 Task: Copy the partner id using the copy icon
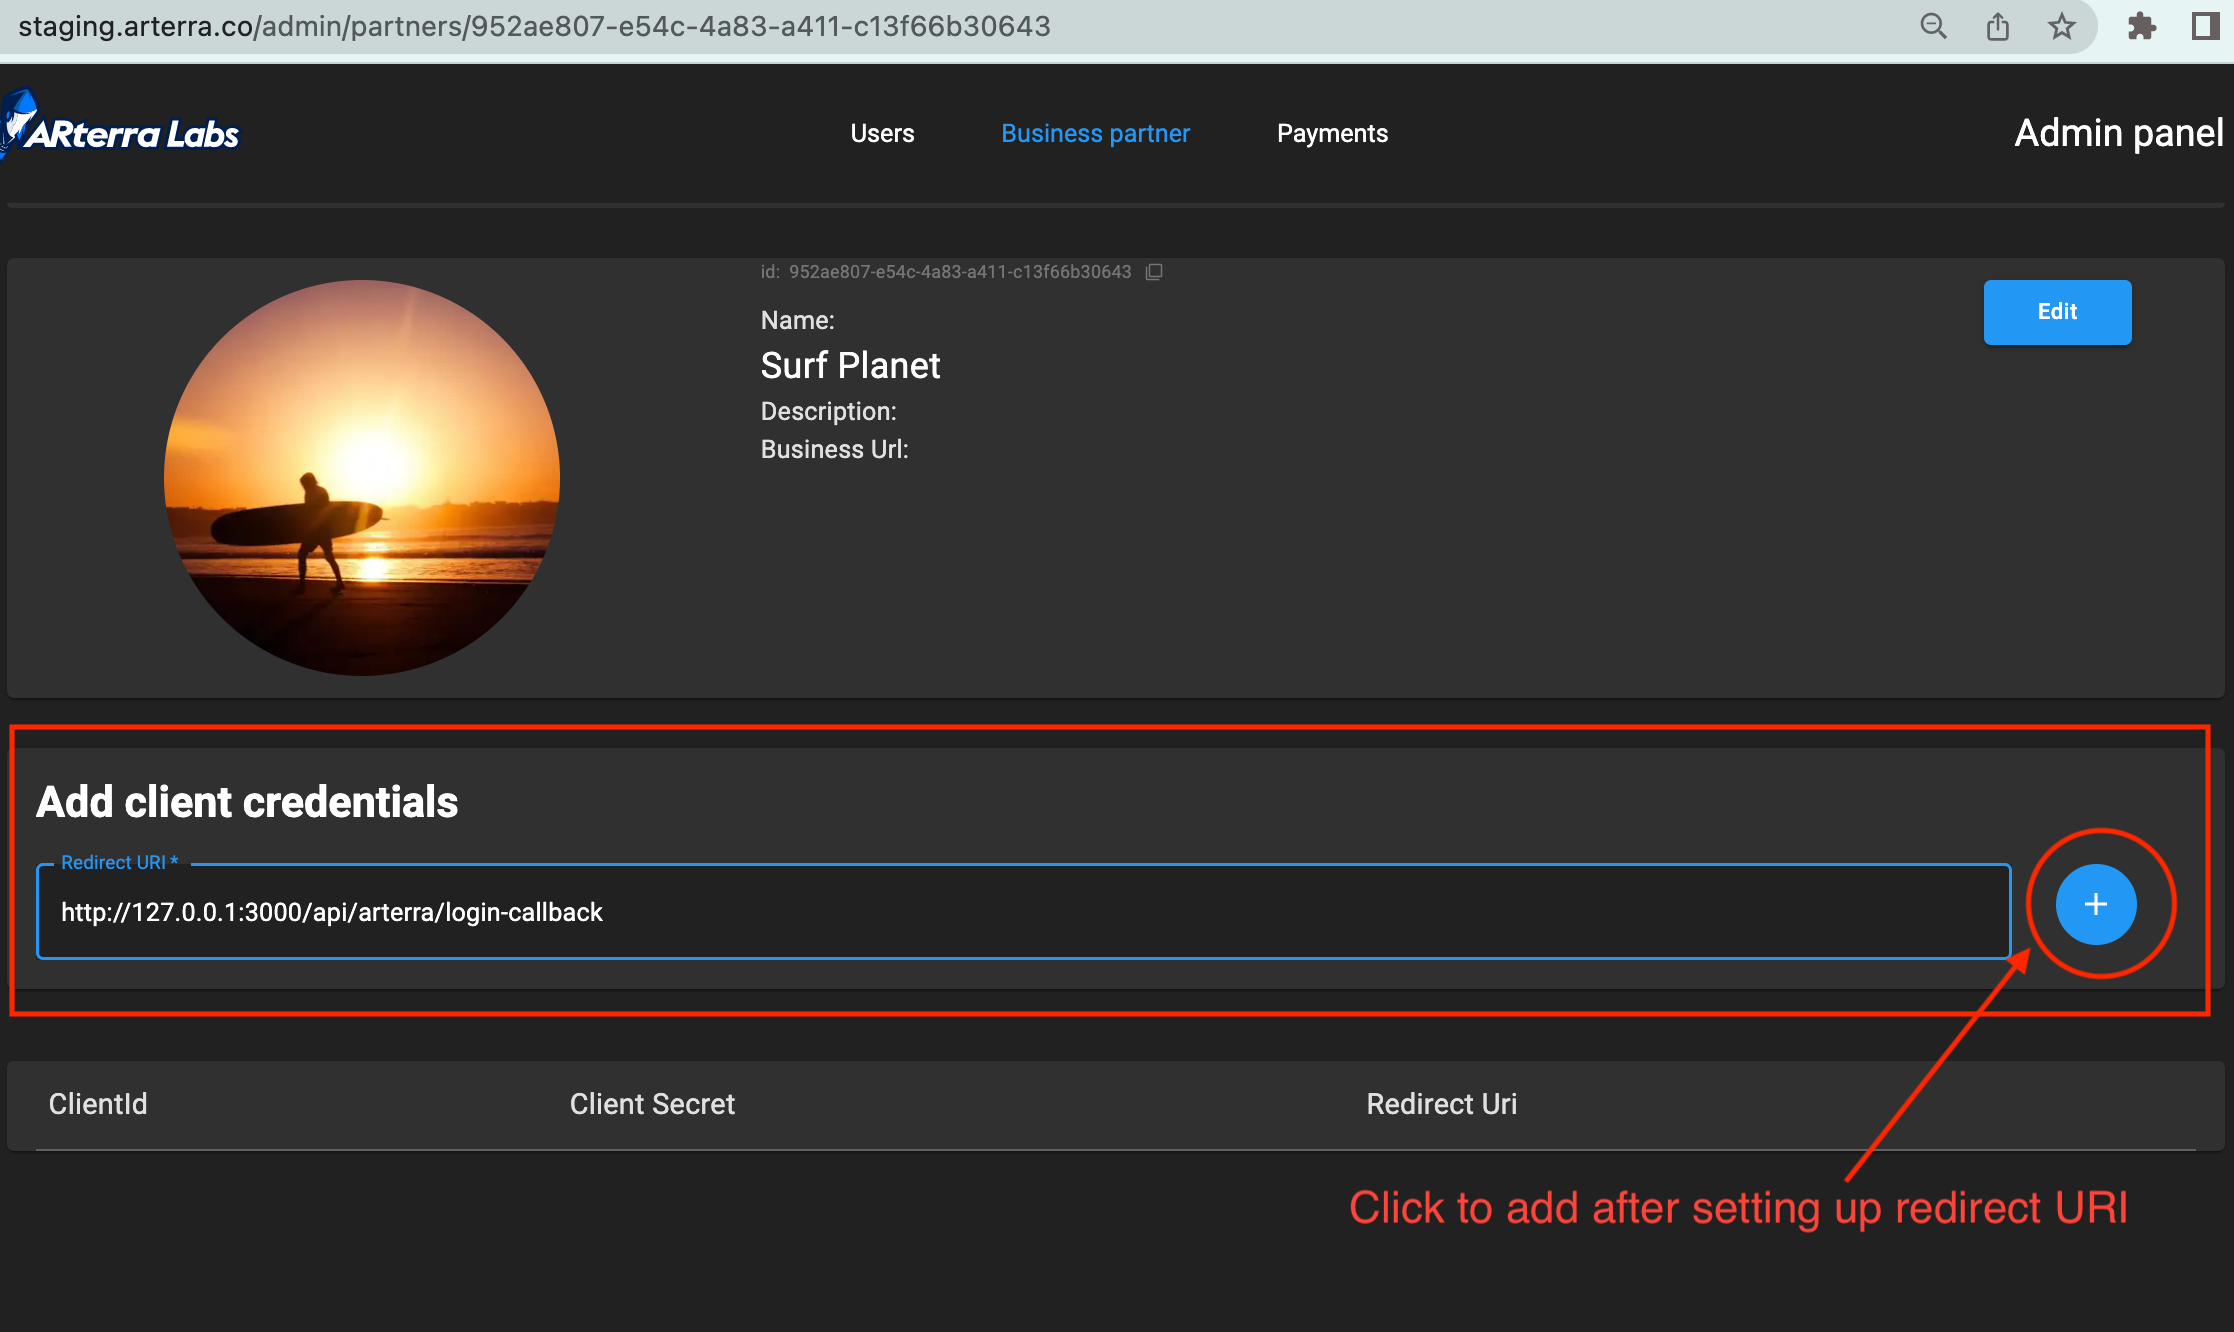click(1155, 272)
